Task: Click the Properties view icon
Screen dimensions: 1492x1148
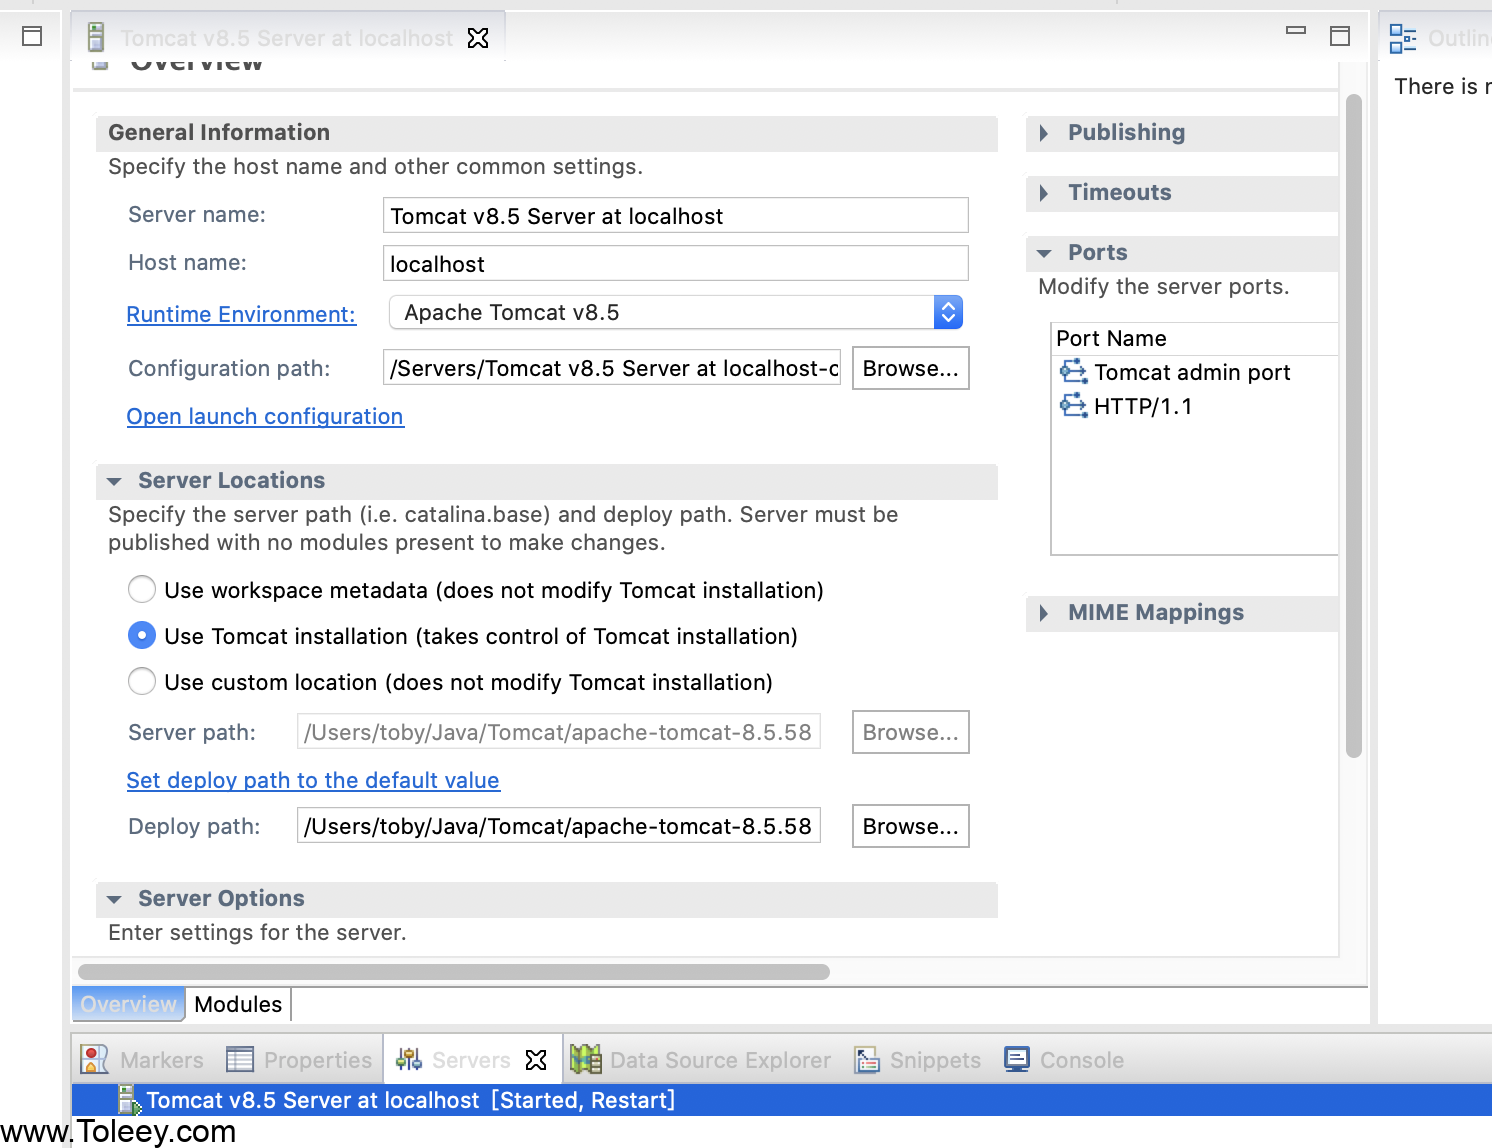Action: coord(240,1060)
